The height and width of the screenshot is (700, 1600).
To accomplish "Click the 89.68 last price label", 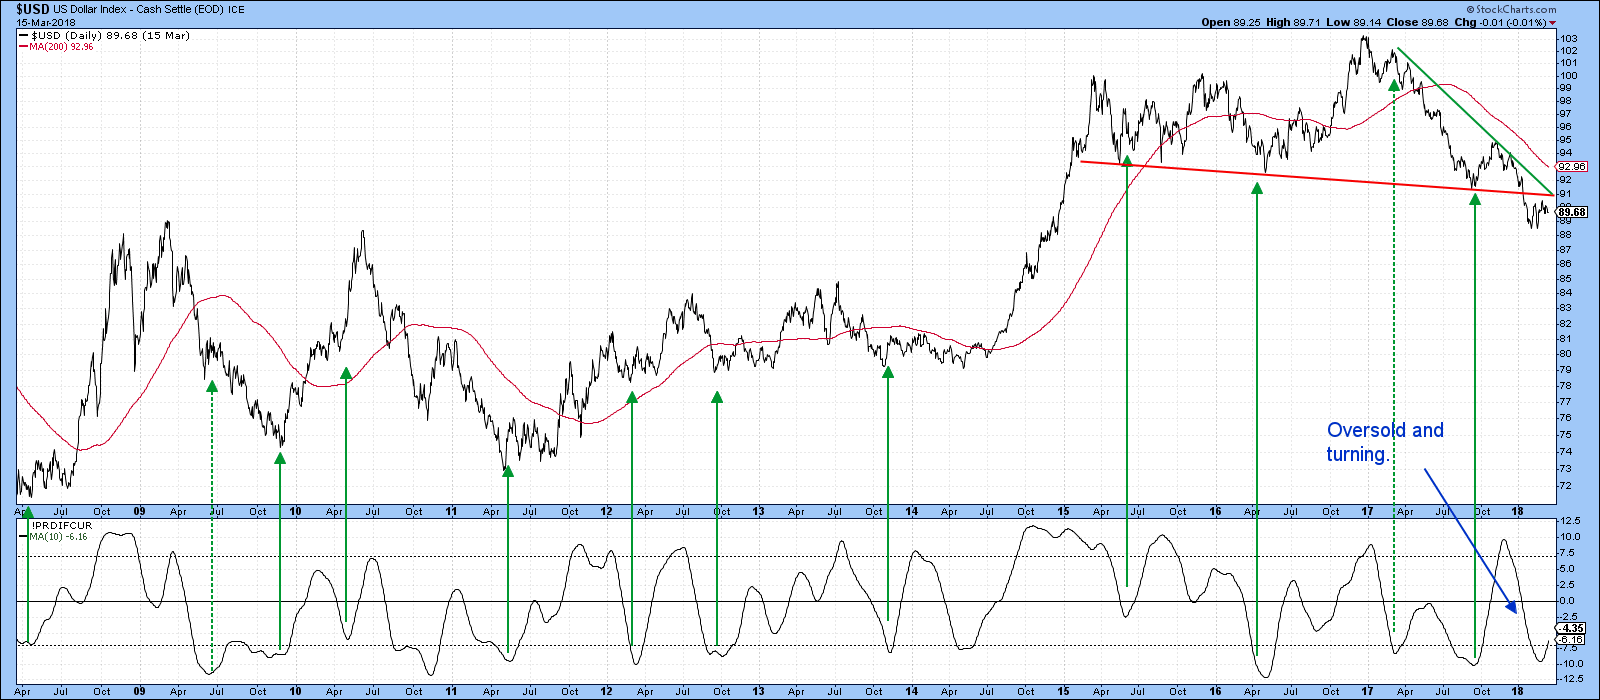I will pyautogui.click(x=1572, y=212).
